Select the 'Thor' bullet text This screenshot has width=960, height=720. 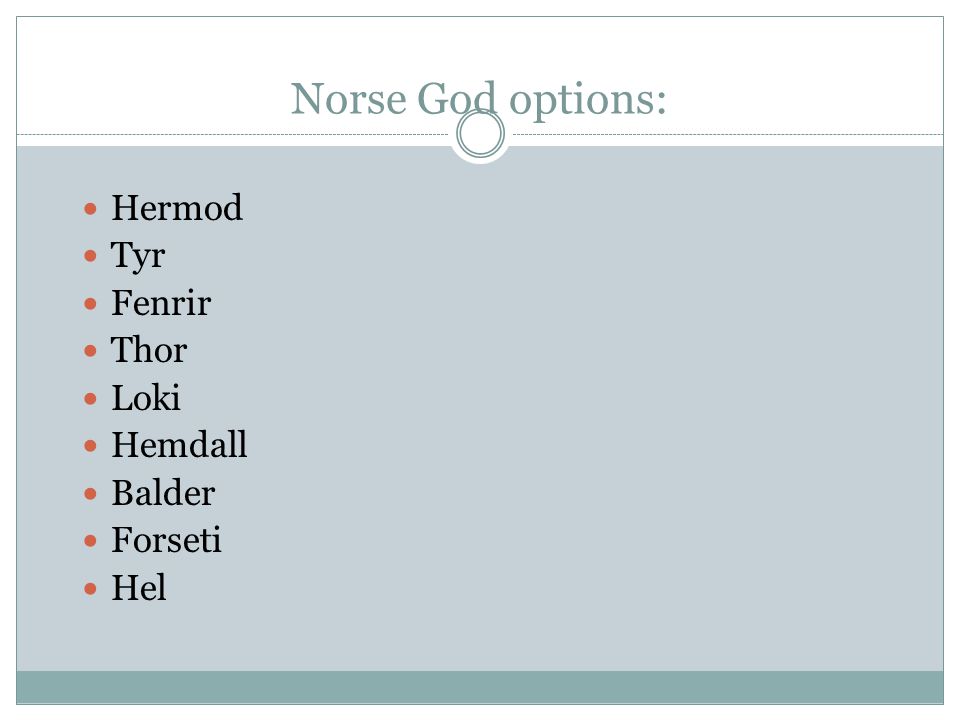(x=149, y=350)
